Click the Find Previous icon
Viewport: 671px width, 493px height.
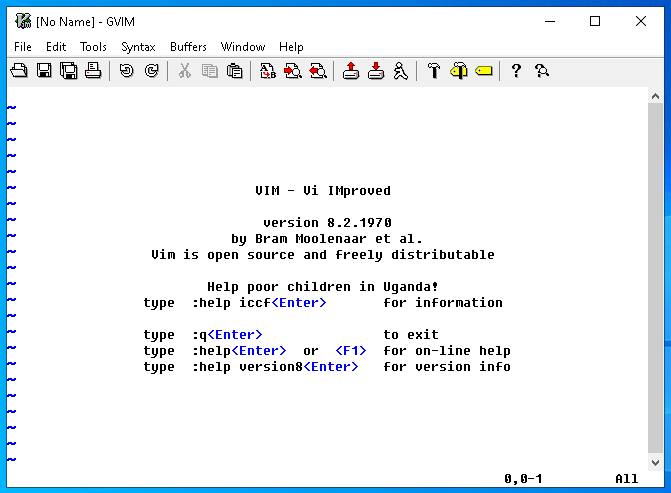pyautogui.click(x=318, y=71)
